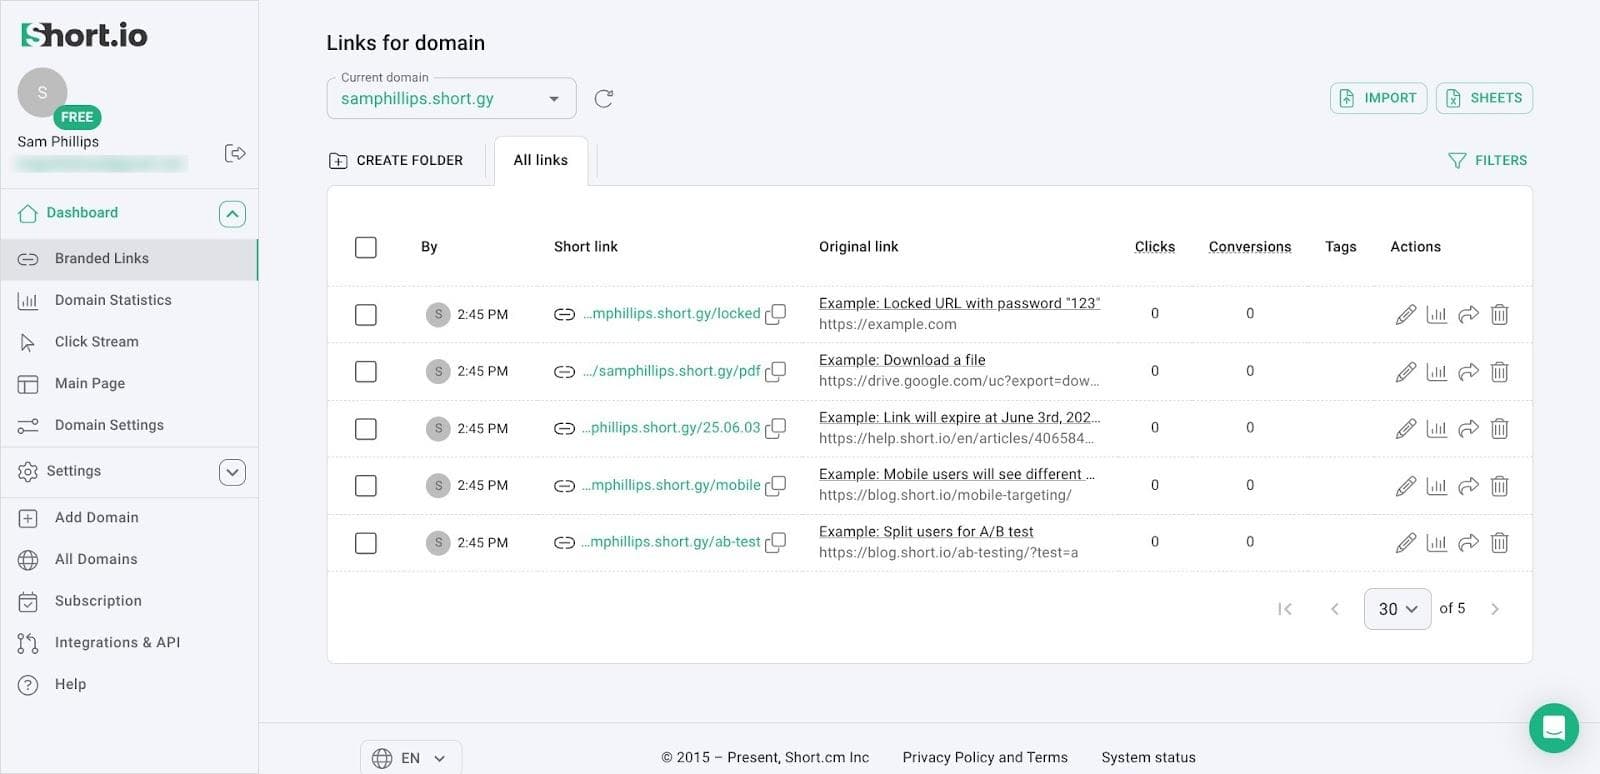
Task: Tick the checkbox for the mobile link
Action: [x=366, y=485]
